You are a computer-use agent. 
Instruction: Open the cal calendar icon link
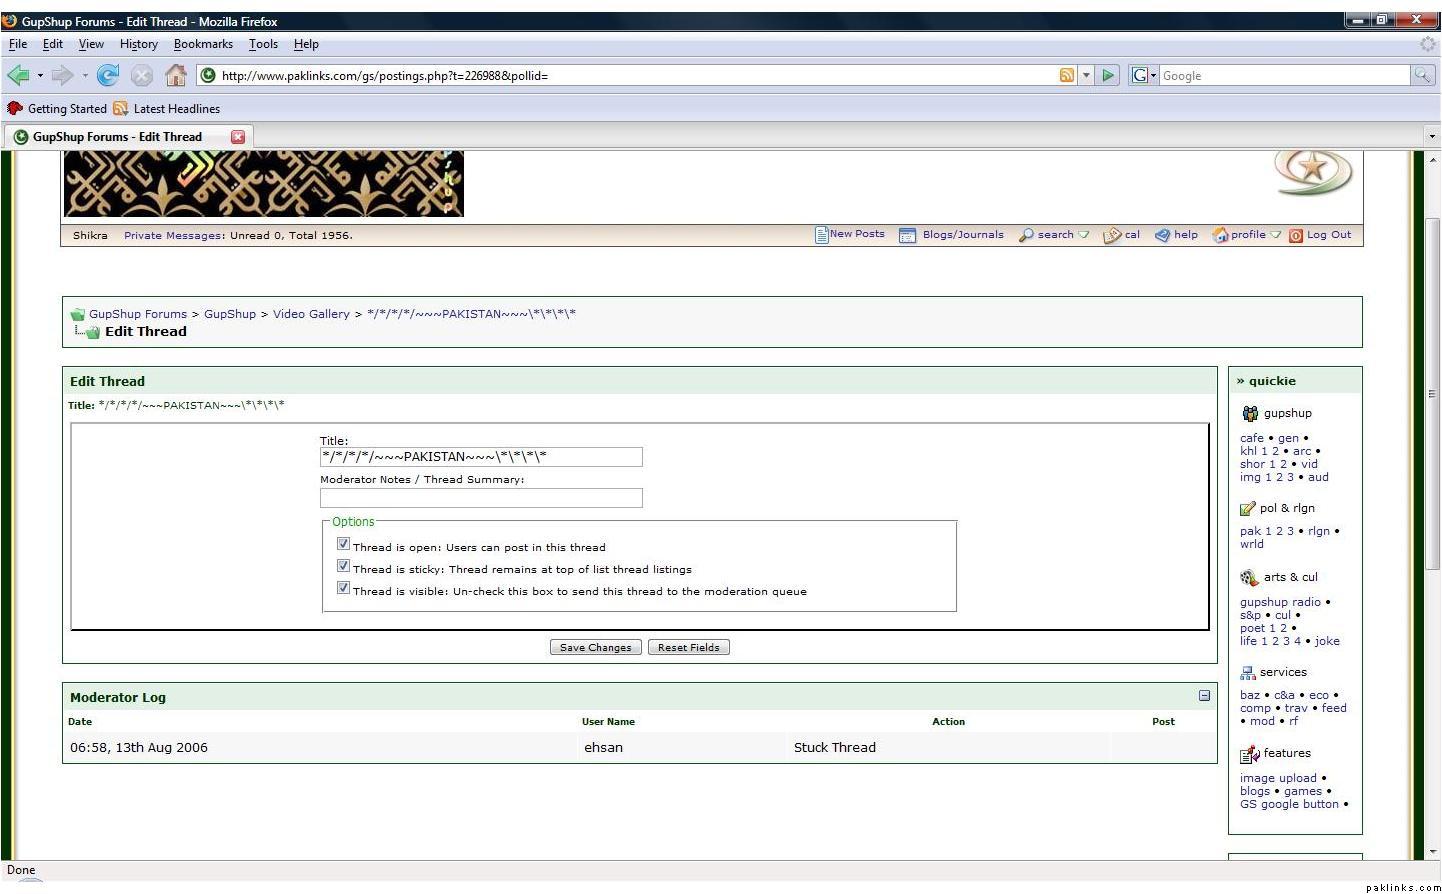click(x=1111, y=235)
